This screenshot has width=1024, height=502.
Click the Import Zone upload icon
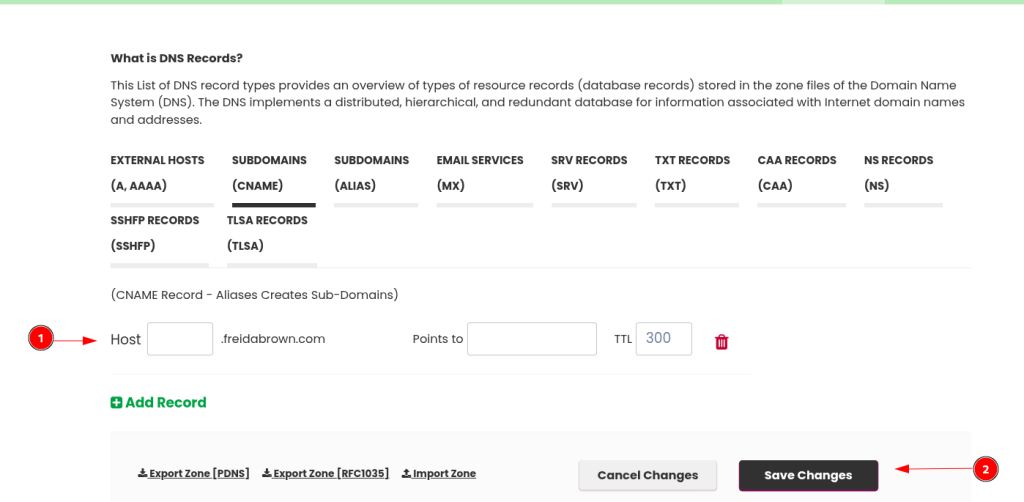pyautogui.click(x=406, y=473)
